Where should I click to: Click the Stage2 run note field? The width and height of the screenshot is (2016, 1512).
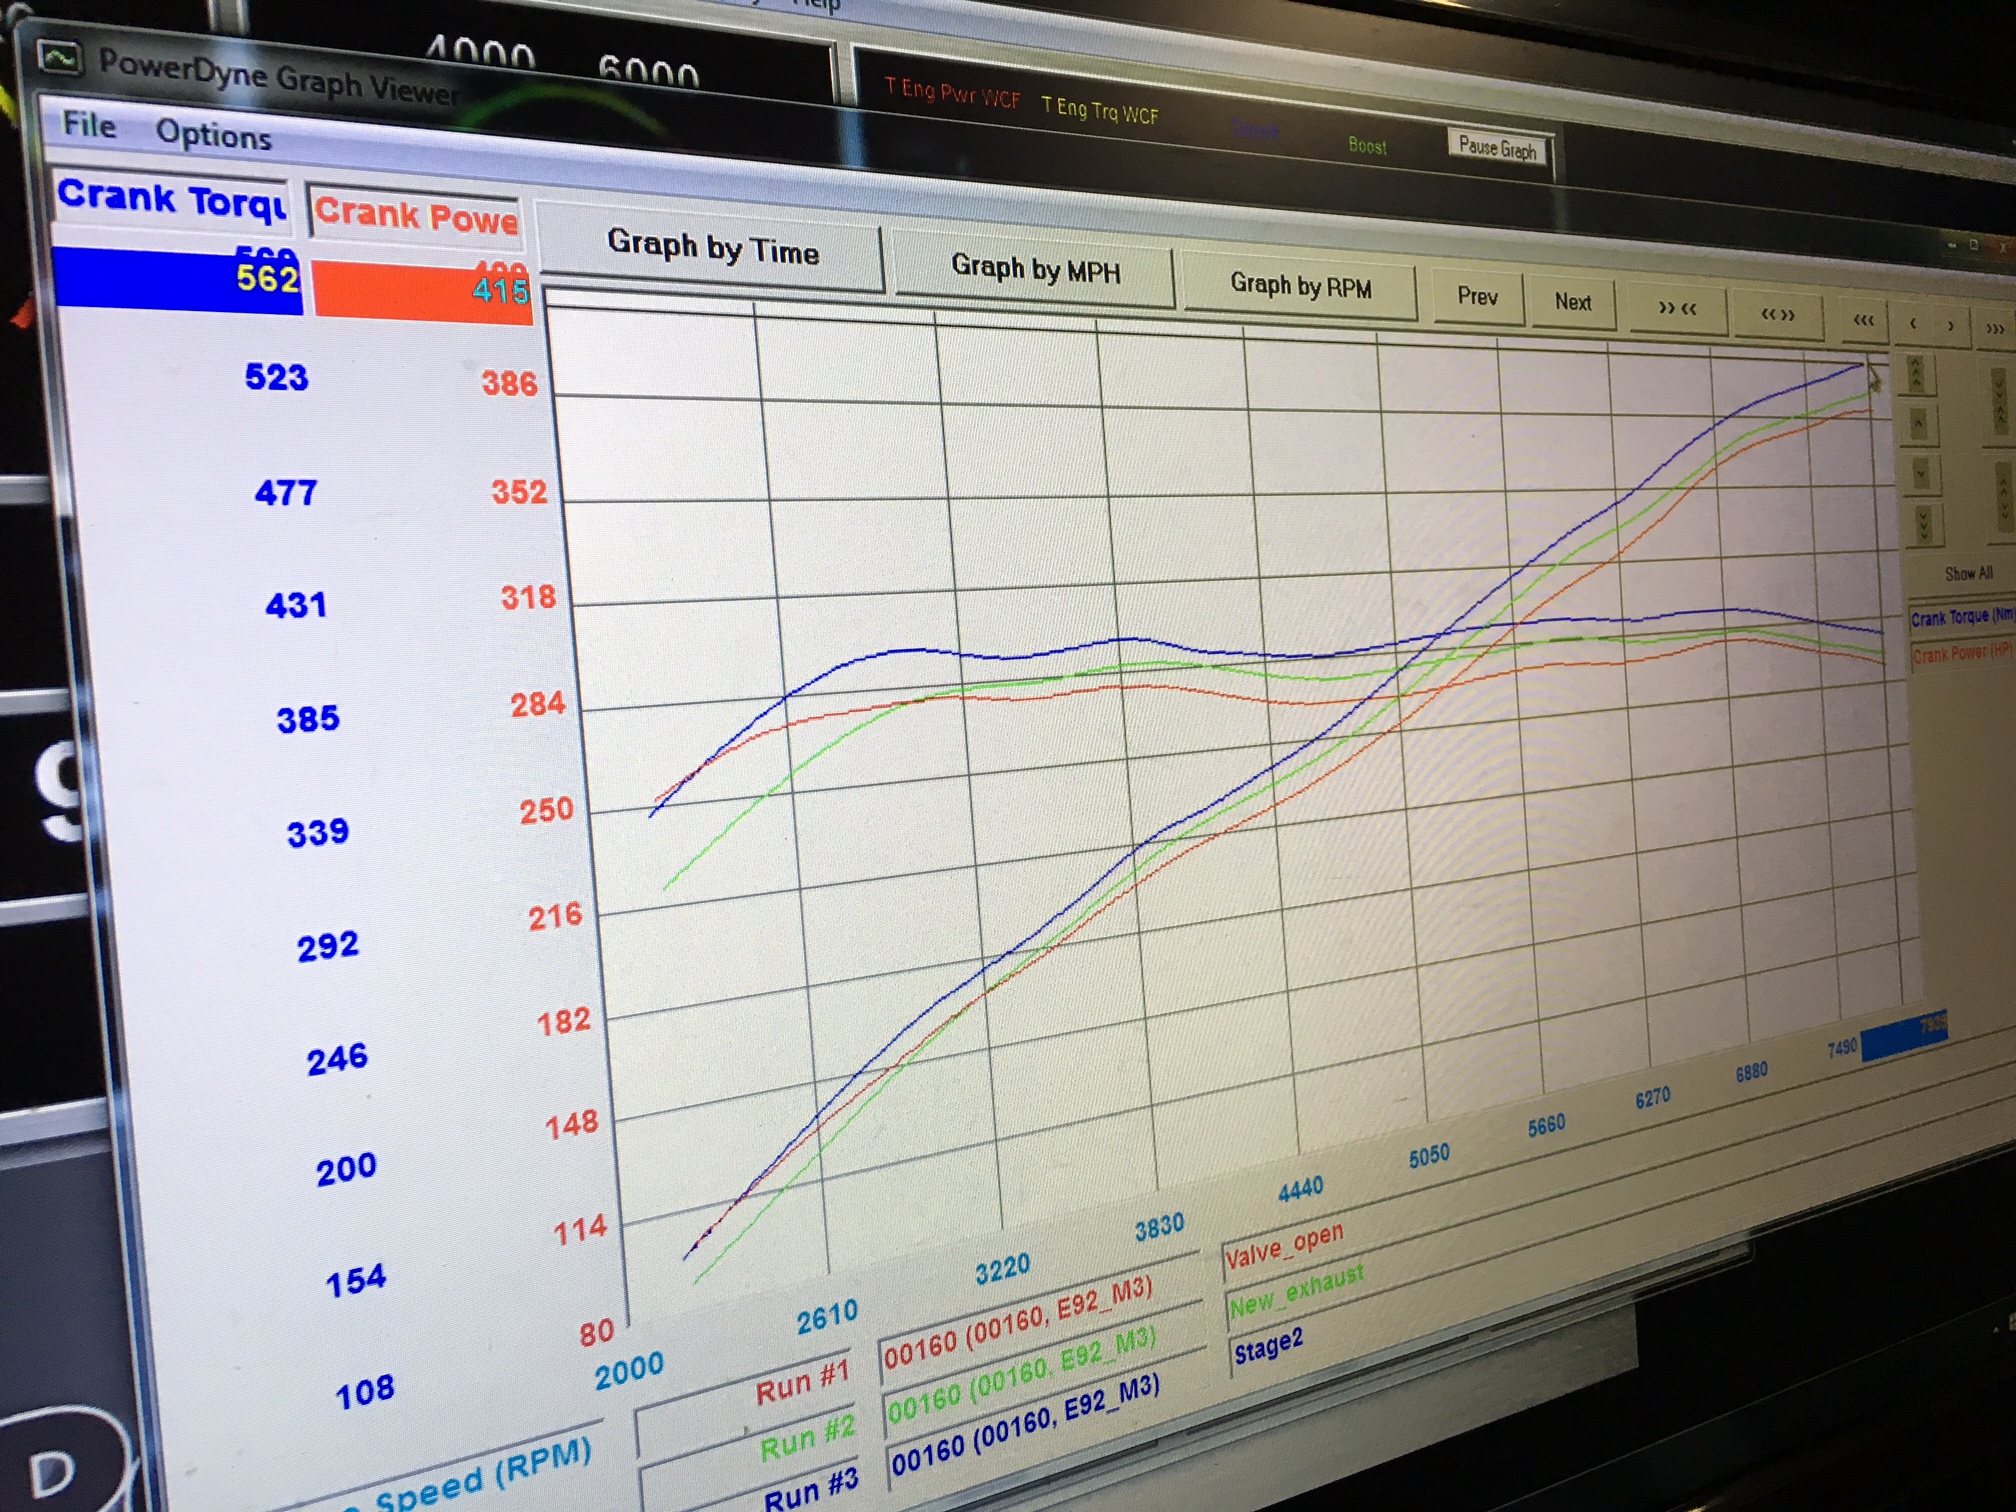pyautogui.click(x=1268, y=1347)
